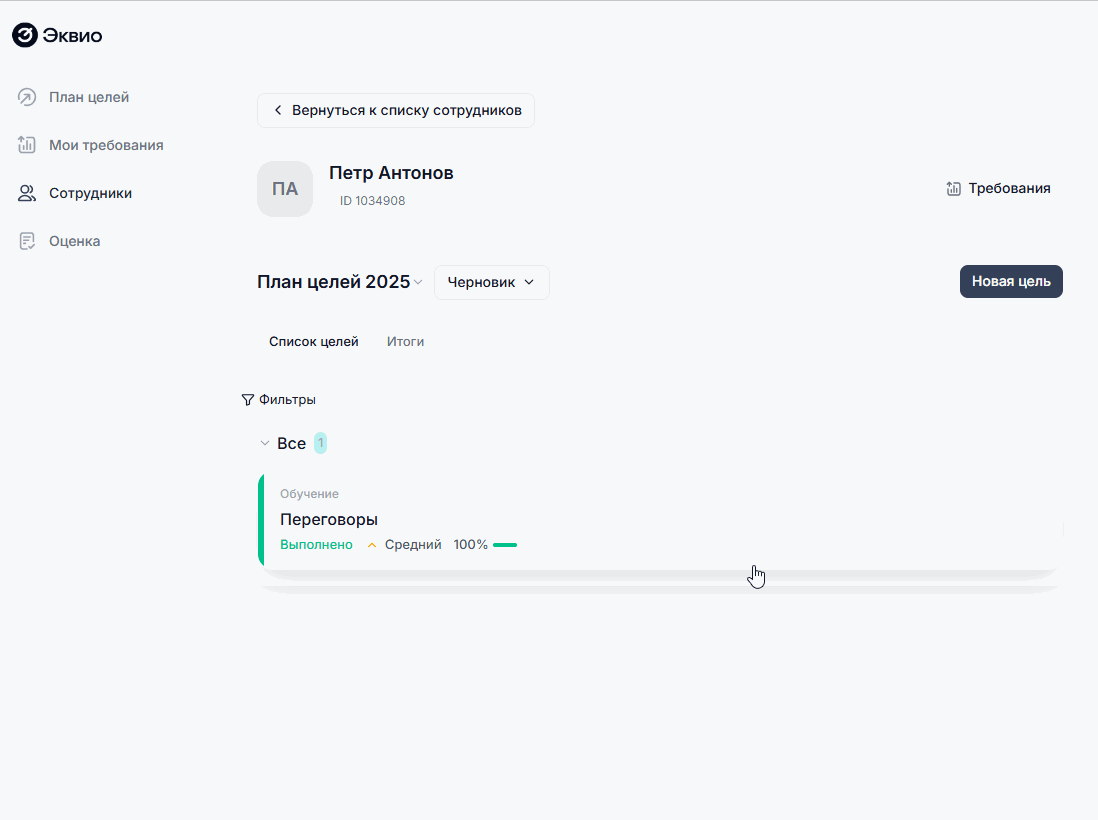
Task: Open План целей from the sidebar
Action: [88, 97]
